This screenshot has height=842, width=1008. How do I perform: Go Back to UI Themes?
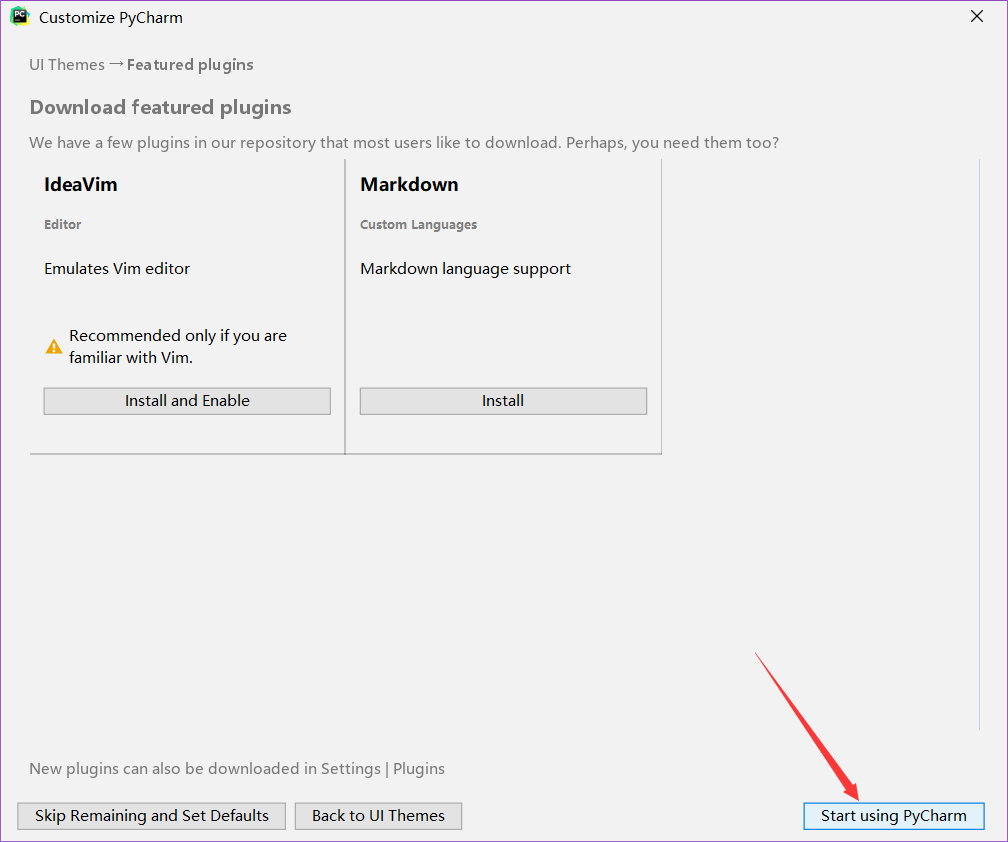point(378,816)
